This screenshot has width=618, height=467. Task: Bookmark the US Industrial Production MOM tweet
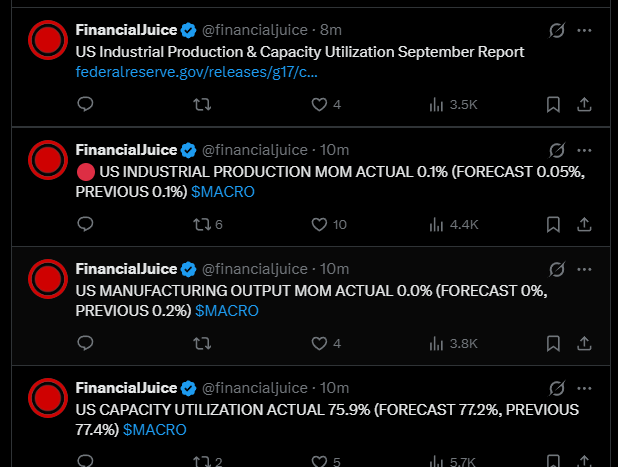553,224
